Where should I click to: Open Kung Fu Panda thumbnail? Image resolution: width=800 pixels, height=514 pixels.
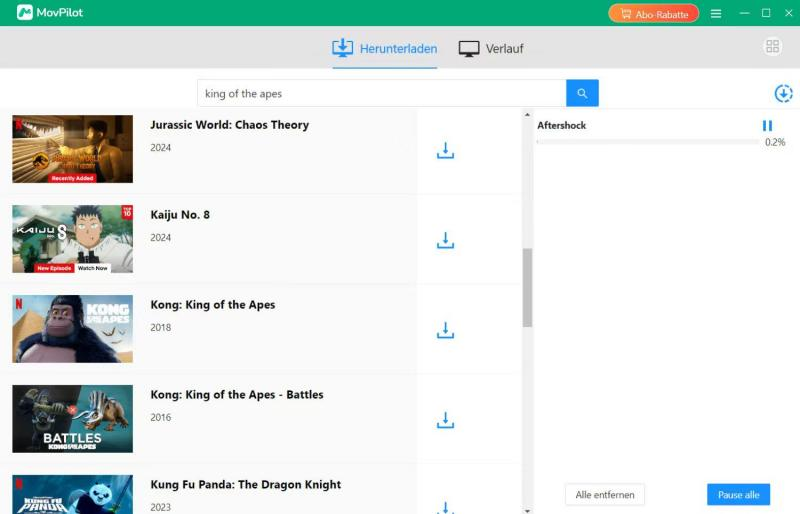(72, 494)
